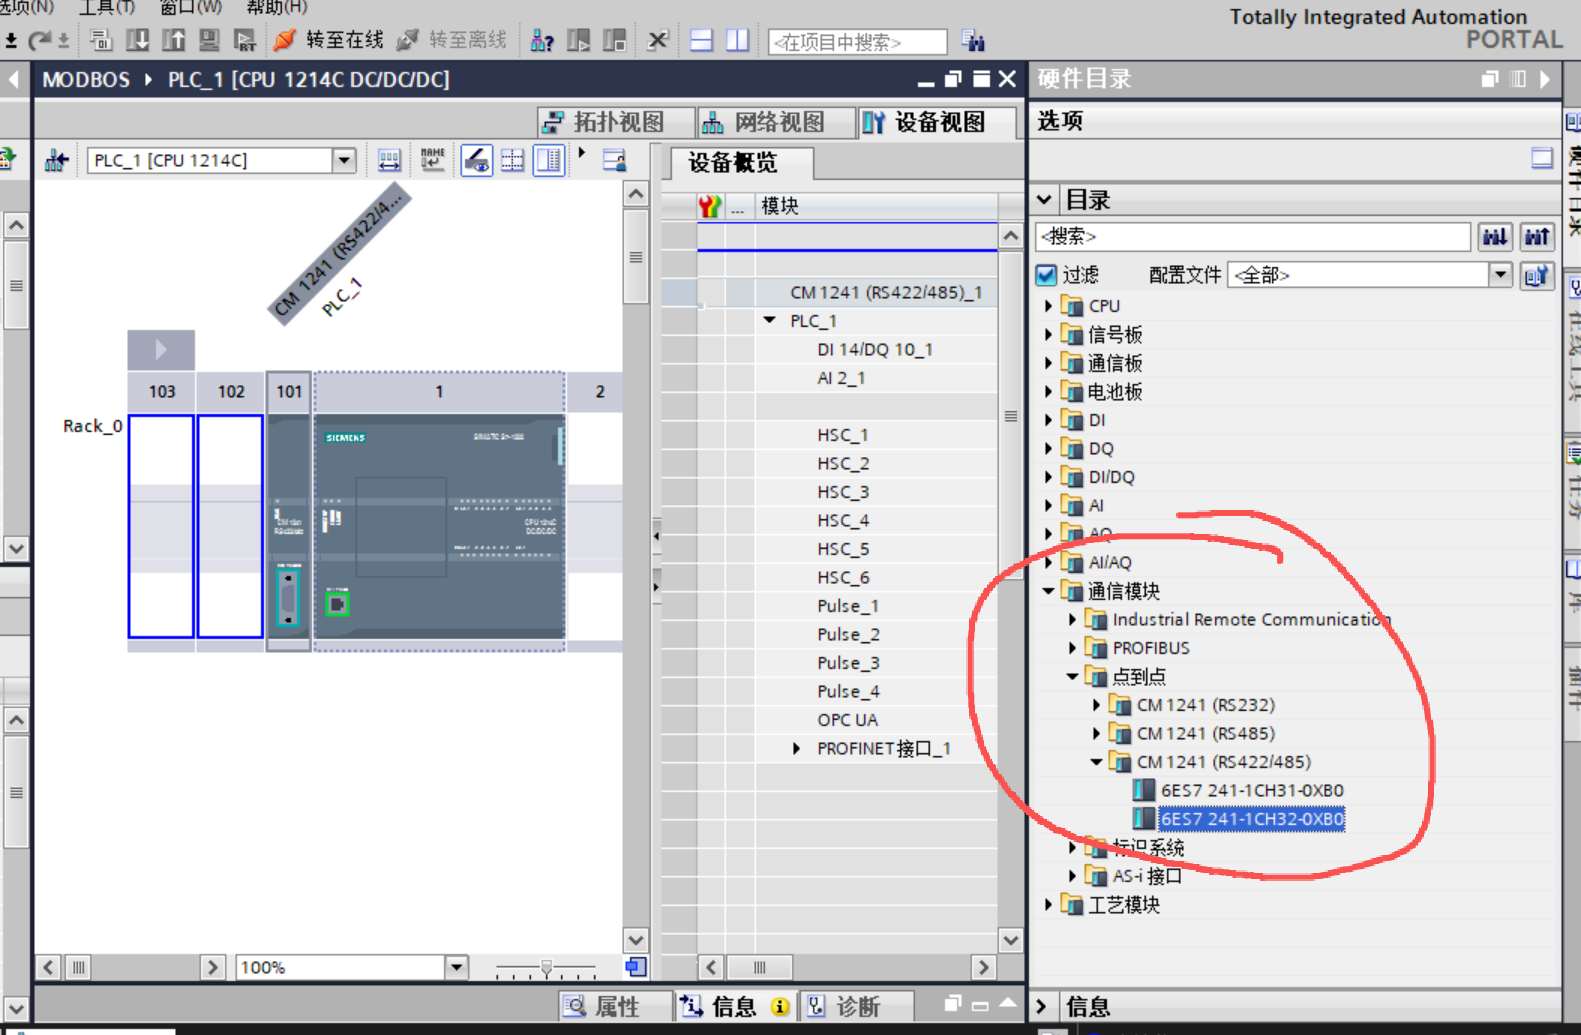Screen dimensions: 1581x1035
Task: Click the NAME module labeling icon
Action: [432, 160]
